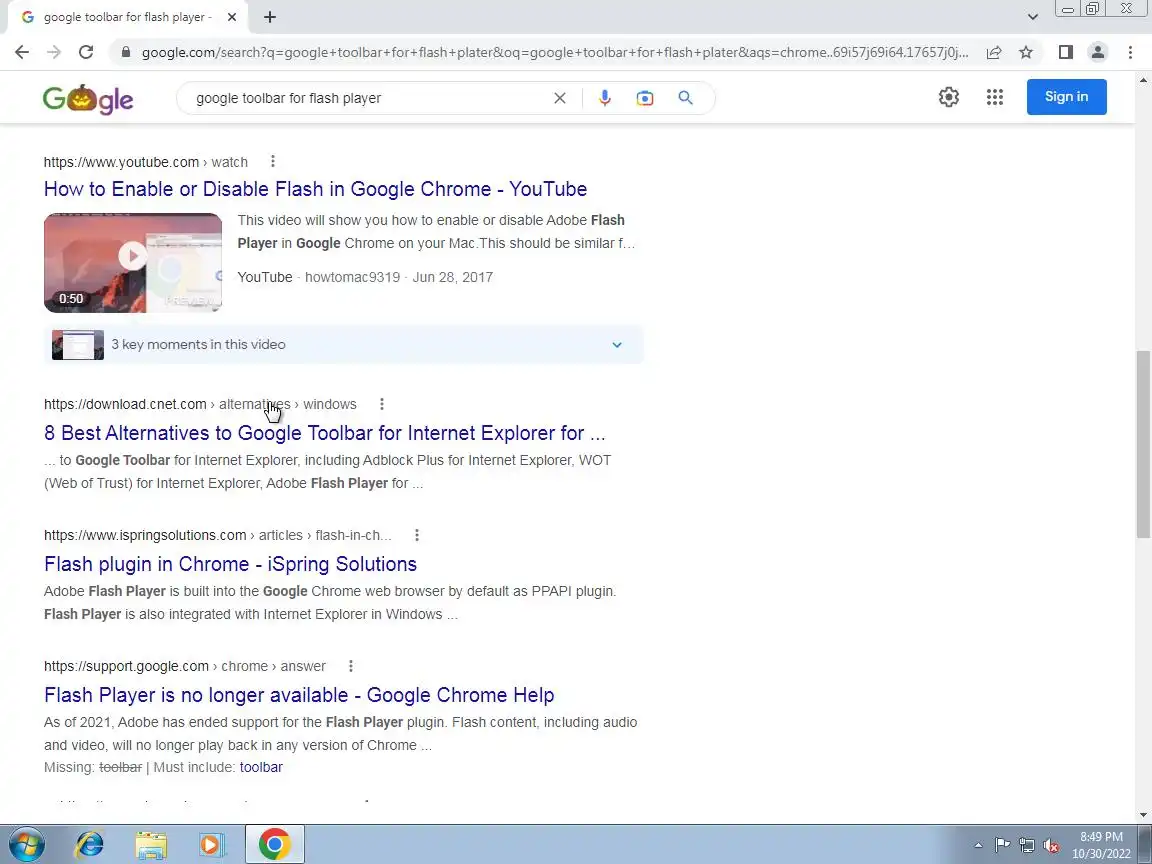Click the scrollbar up arrow
Image resolution: width=1152 pixels, height=864 pixels.
click(1143, 79)
